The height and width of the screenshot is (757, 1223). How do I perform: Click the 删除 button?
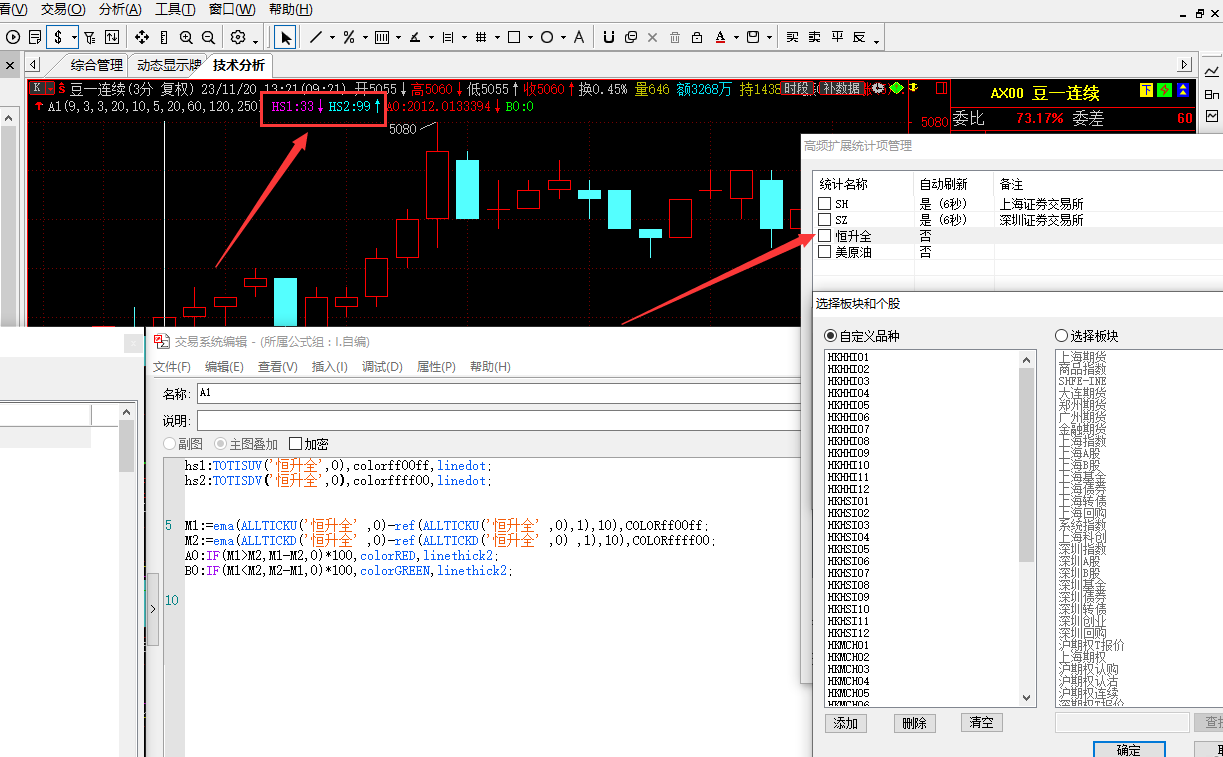click(x=914, y=723)
